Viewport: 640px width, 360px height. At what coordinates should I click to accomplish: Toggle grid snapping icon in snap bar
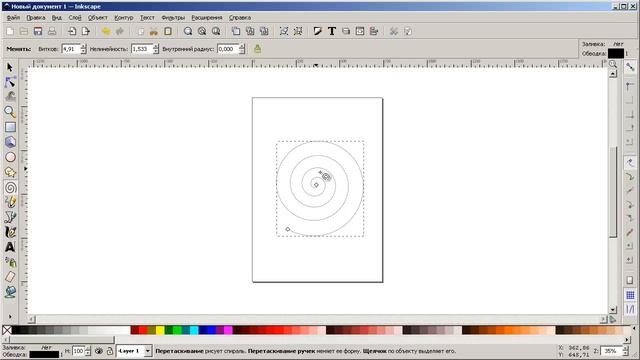630,295
